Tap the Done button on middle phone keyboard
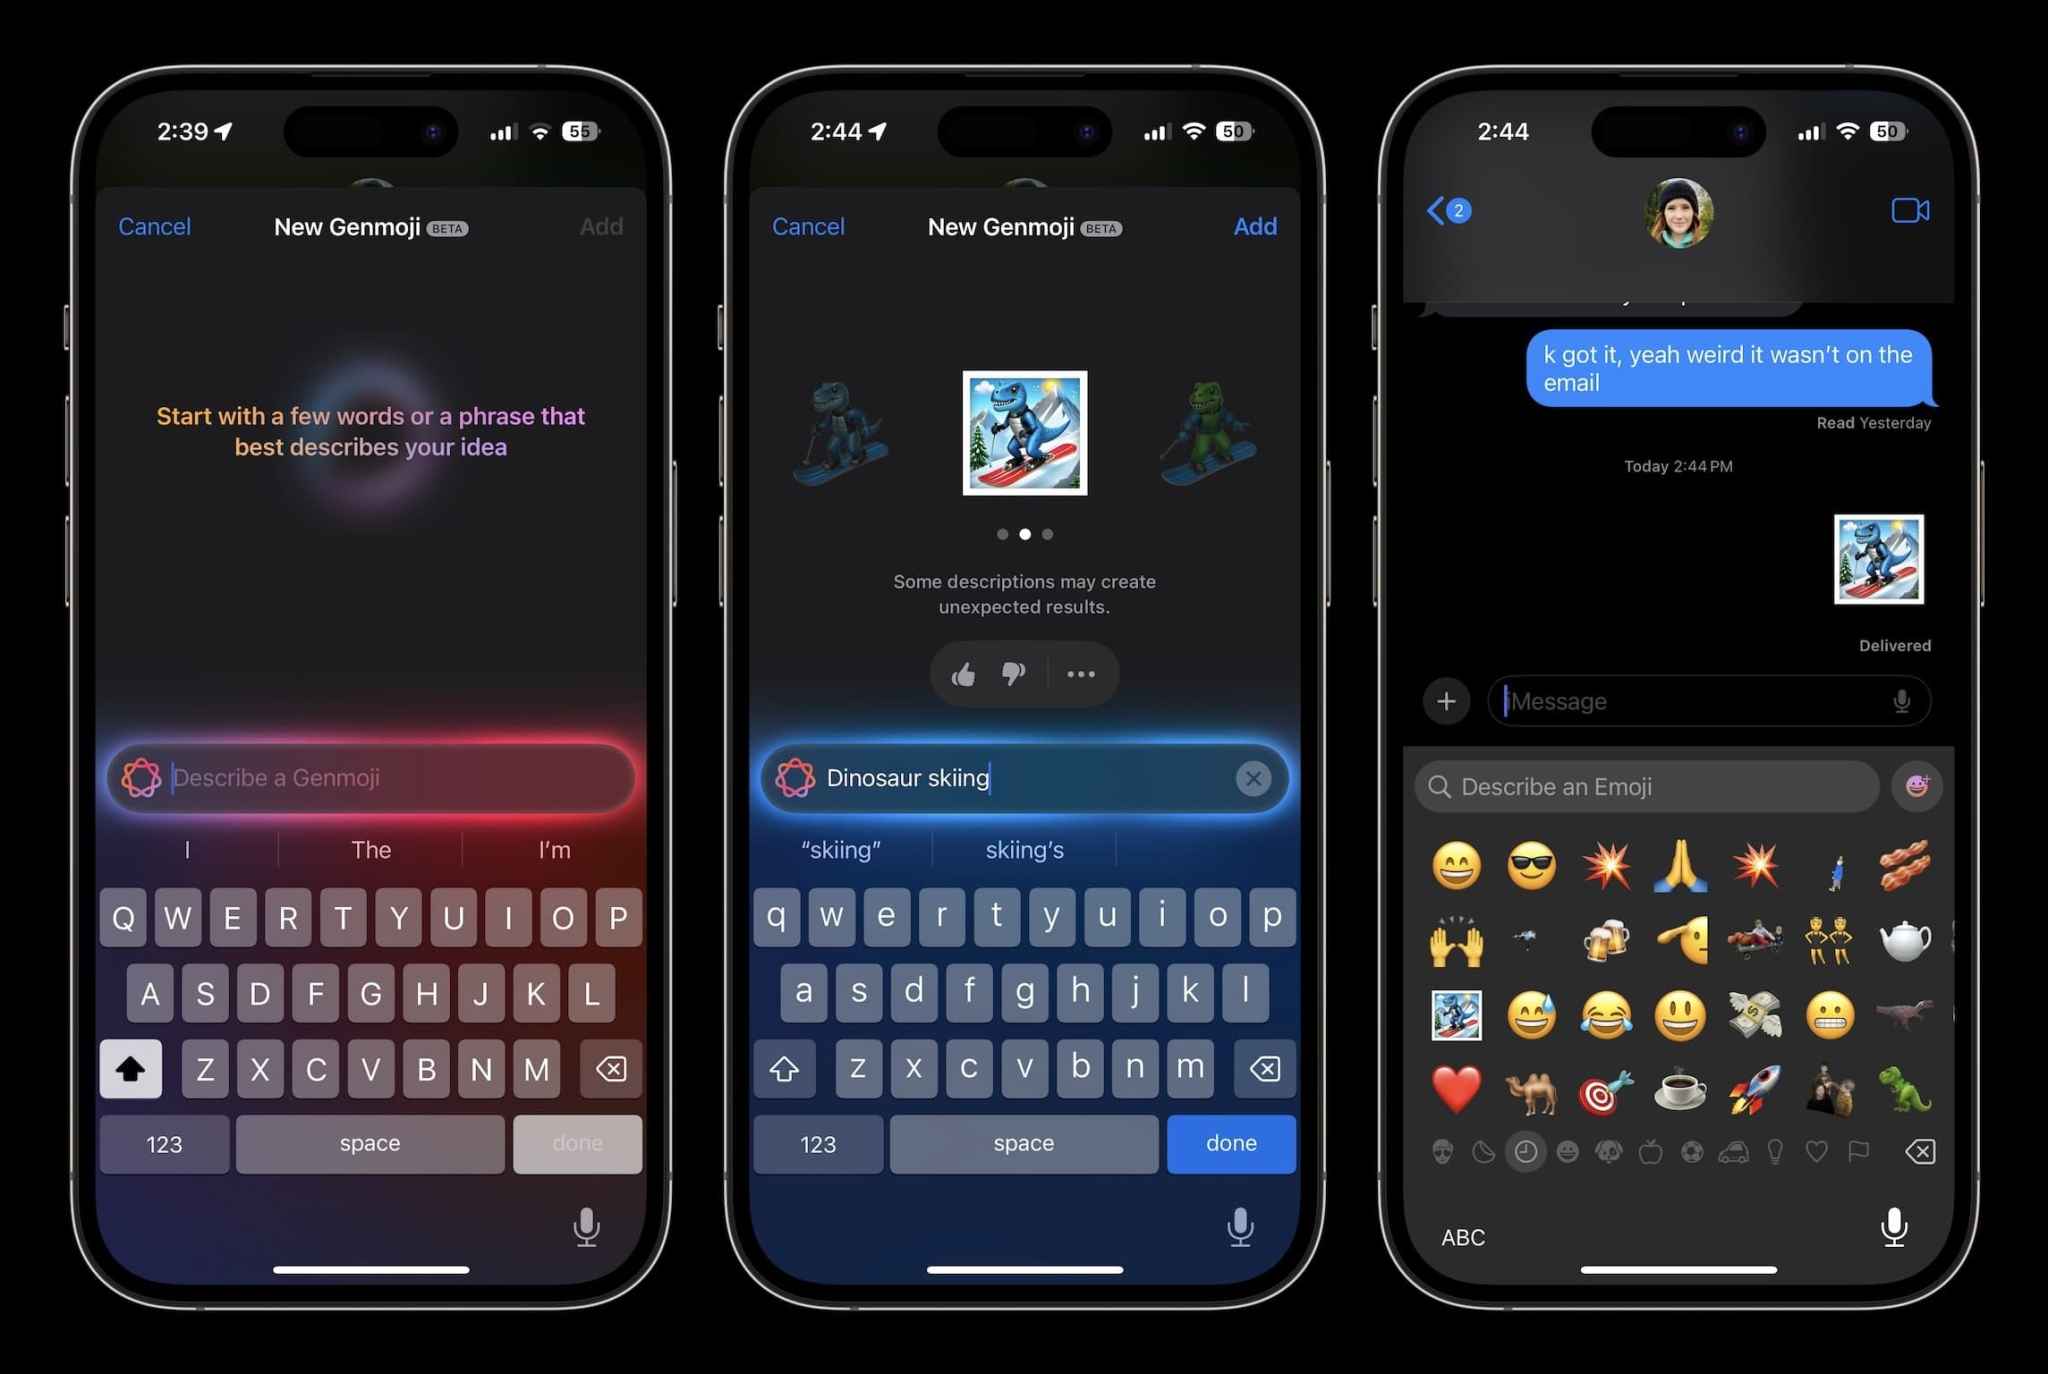This screenshot has height=1374, width=2048. click(1231, 1142)
